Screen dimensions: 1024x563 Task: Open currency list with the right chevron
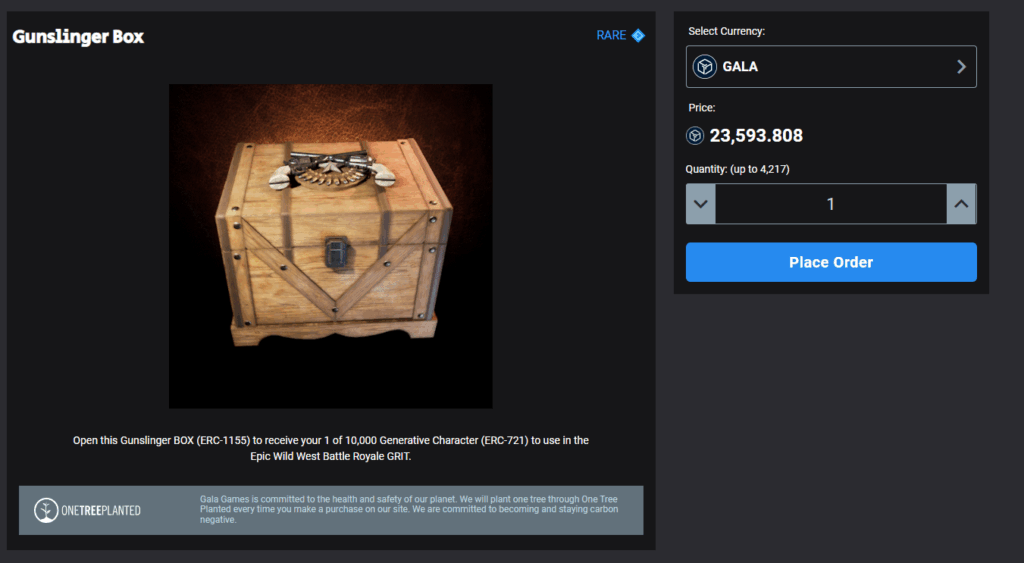click(x=961, y=67)
